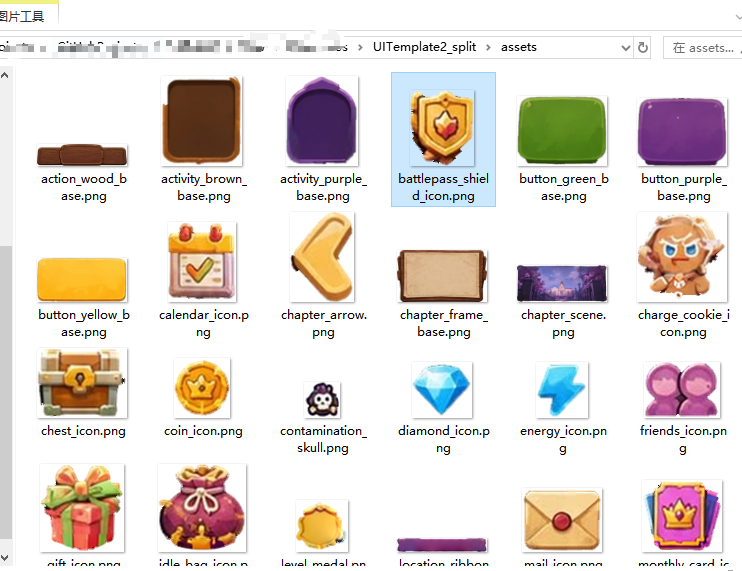
Task: Focus the search assets input field
Action: pos(703,48)
